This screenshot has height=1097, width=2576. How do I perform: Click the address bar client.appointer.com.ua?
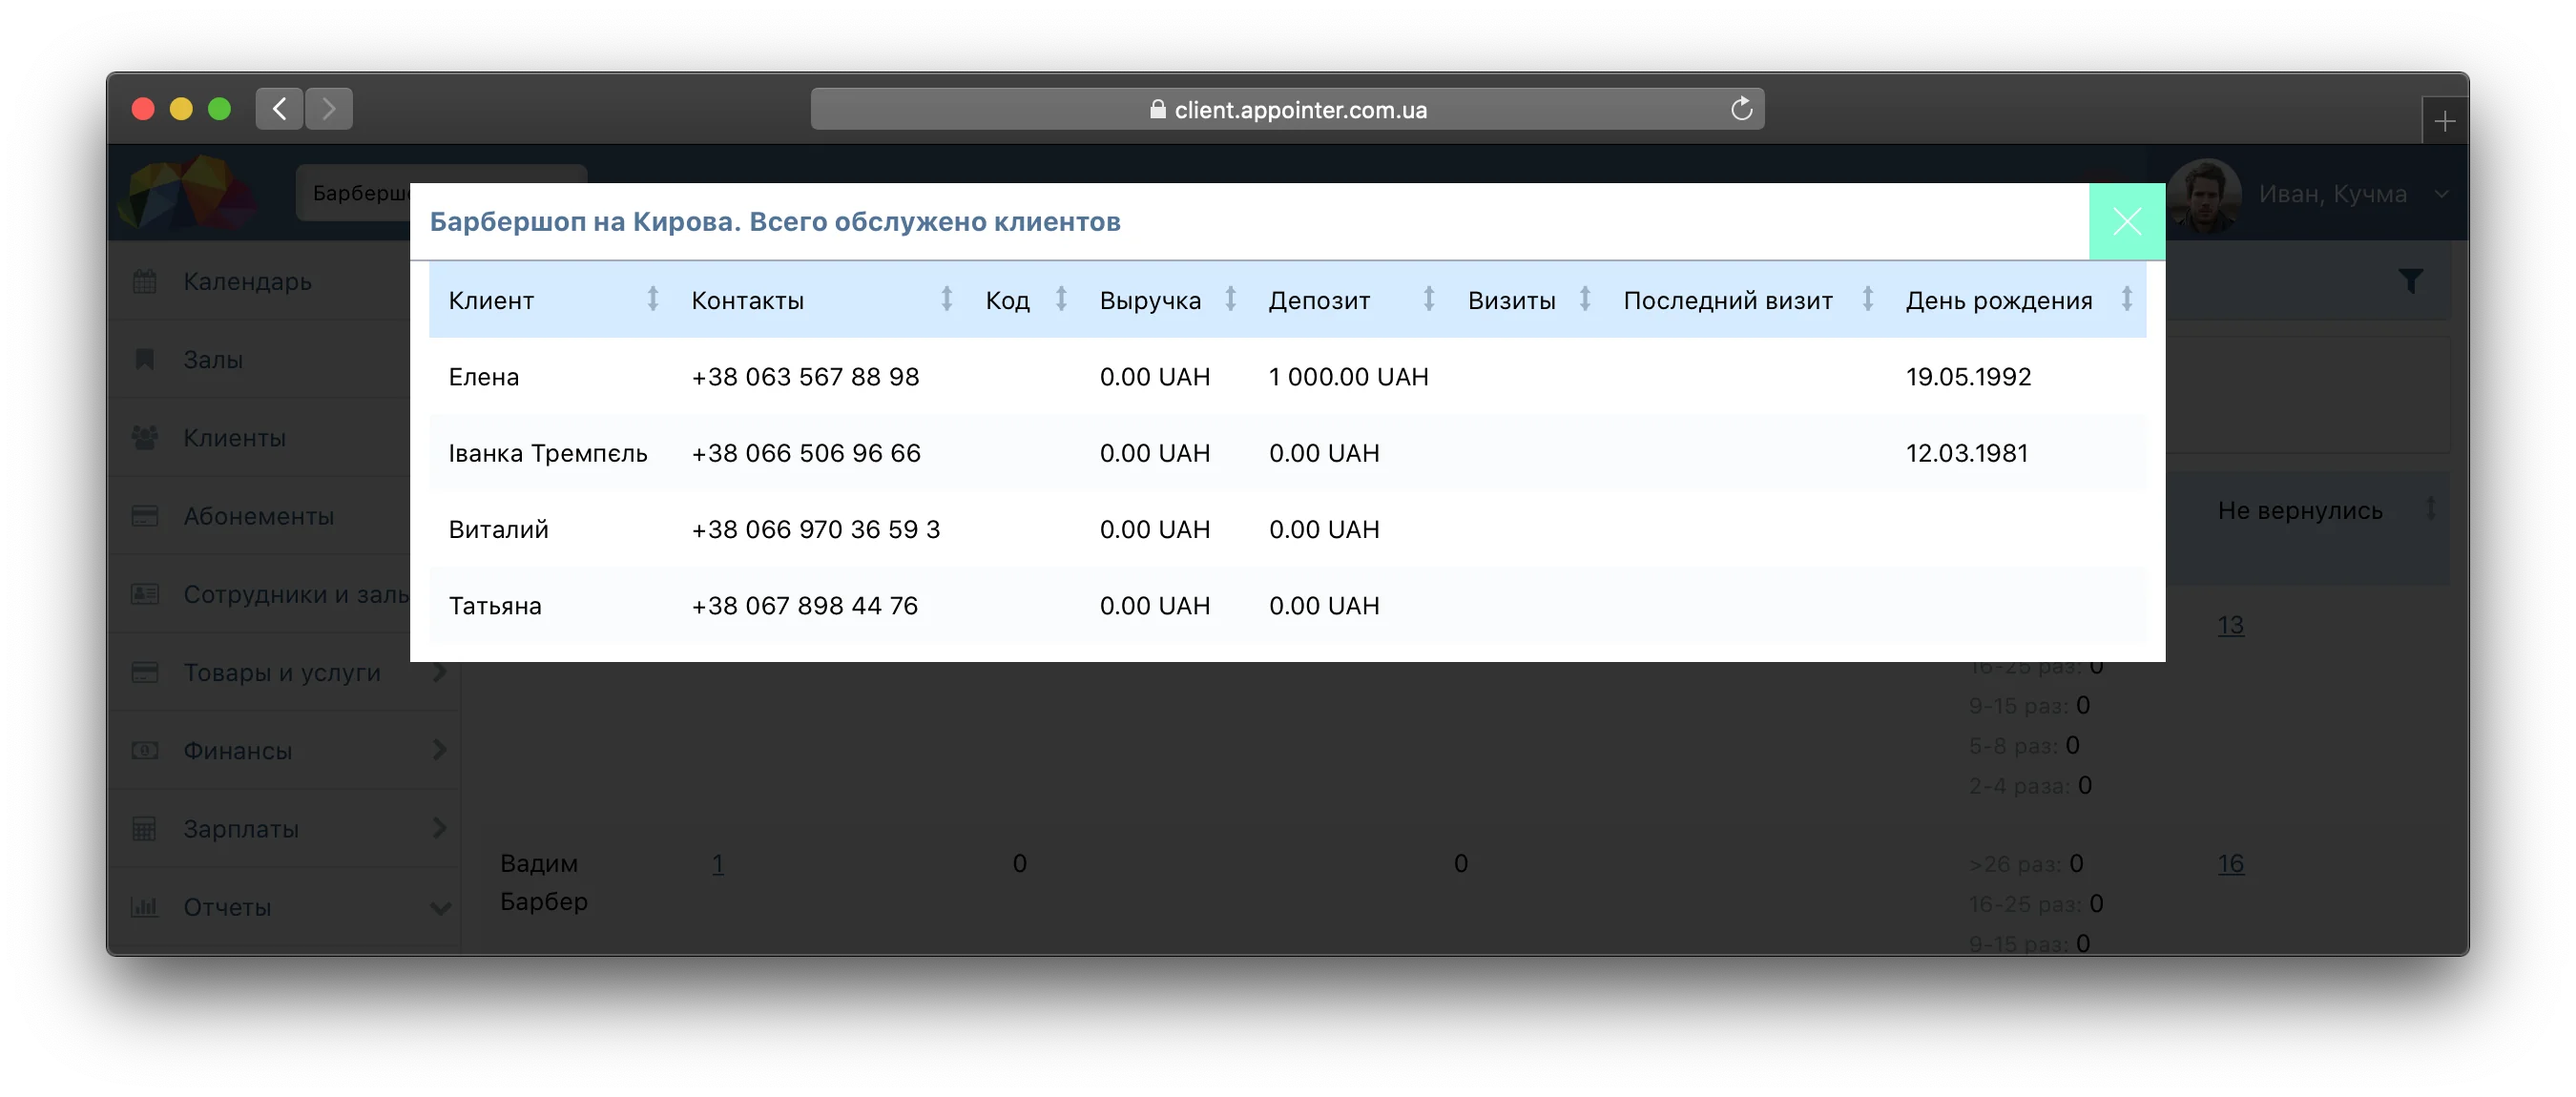(x=1287, y=109)
